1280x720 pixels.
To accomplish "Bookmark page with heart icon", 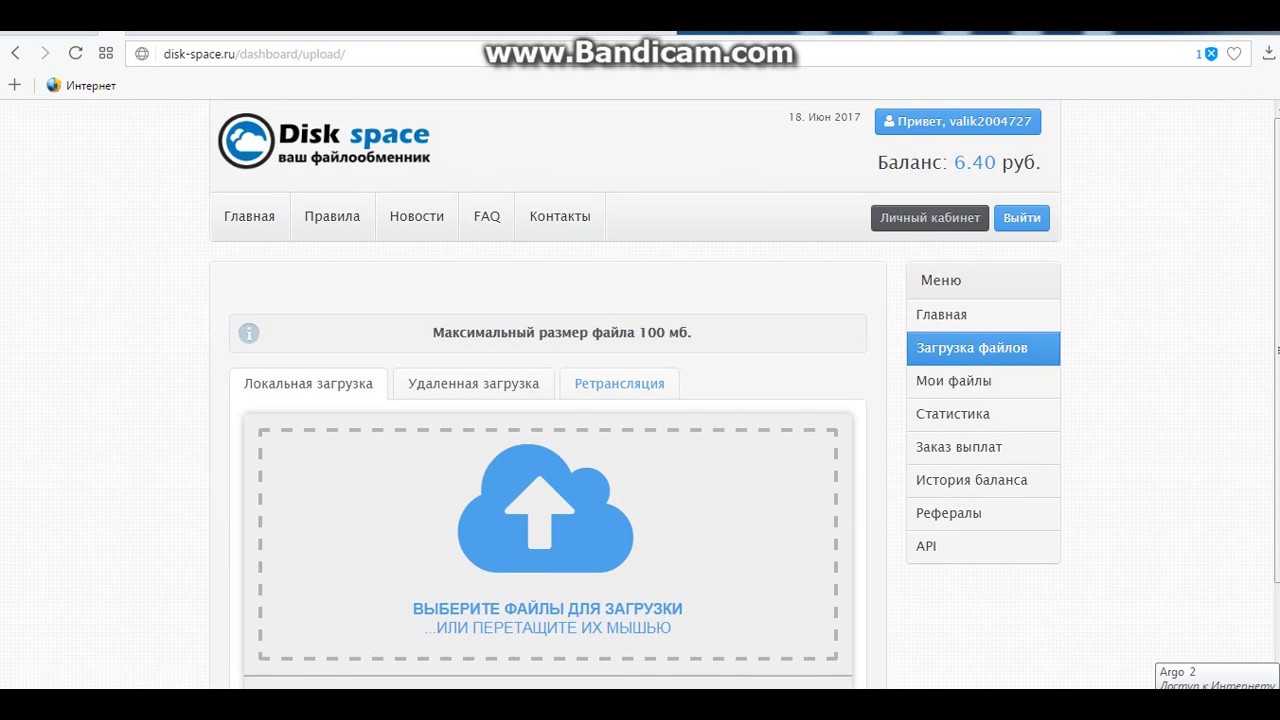I will (x=1234, y=54).
